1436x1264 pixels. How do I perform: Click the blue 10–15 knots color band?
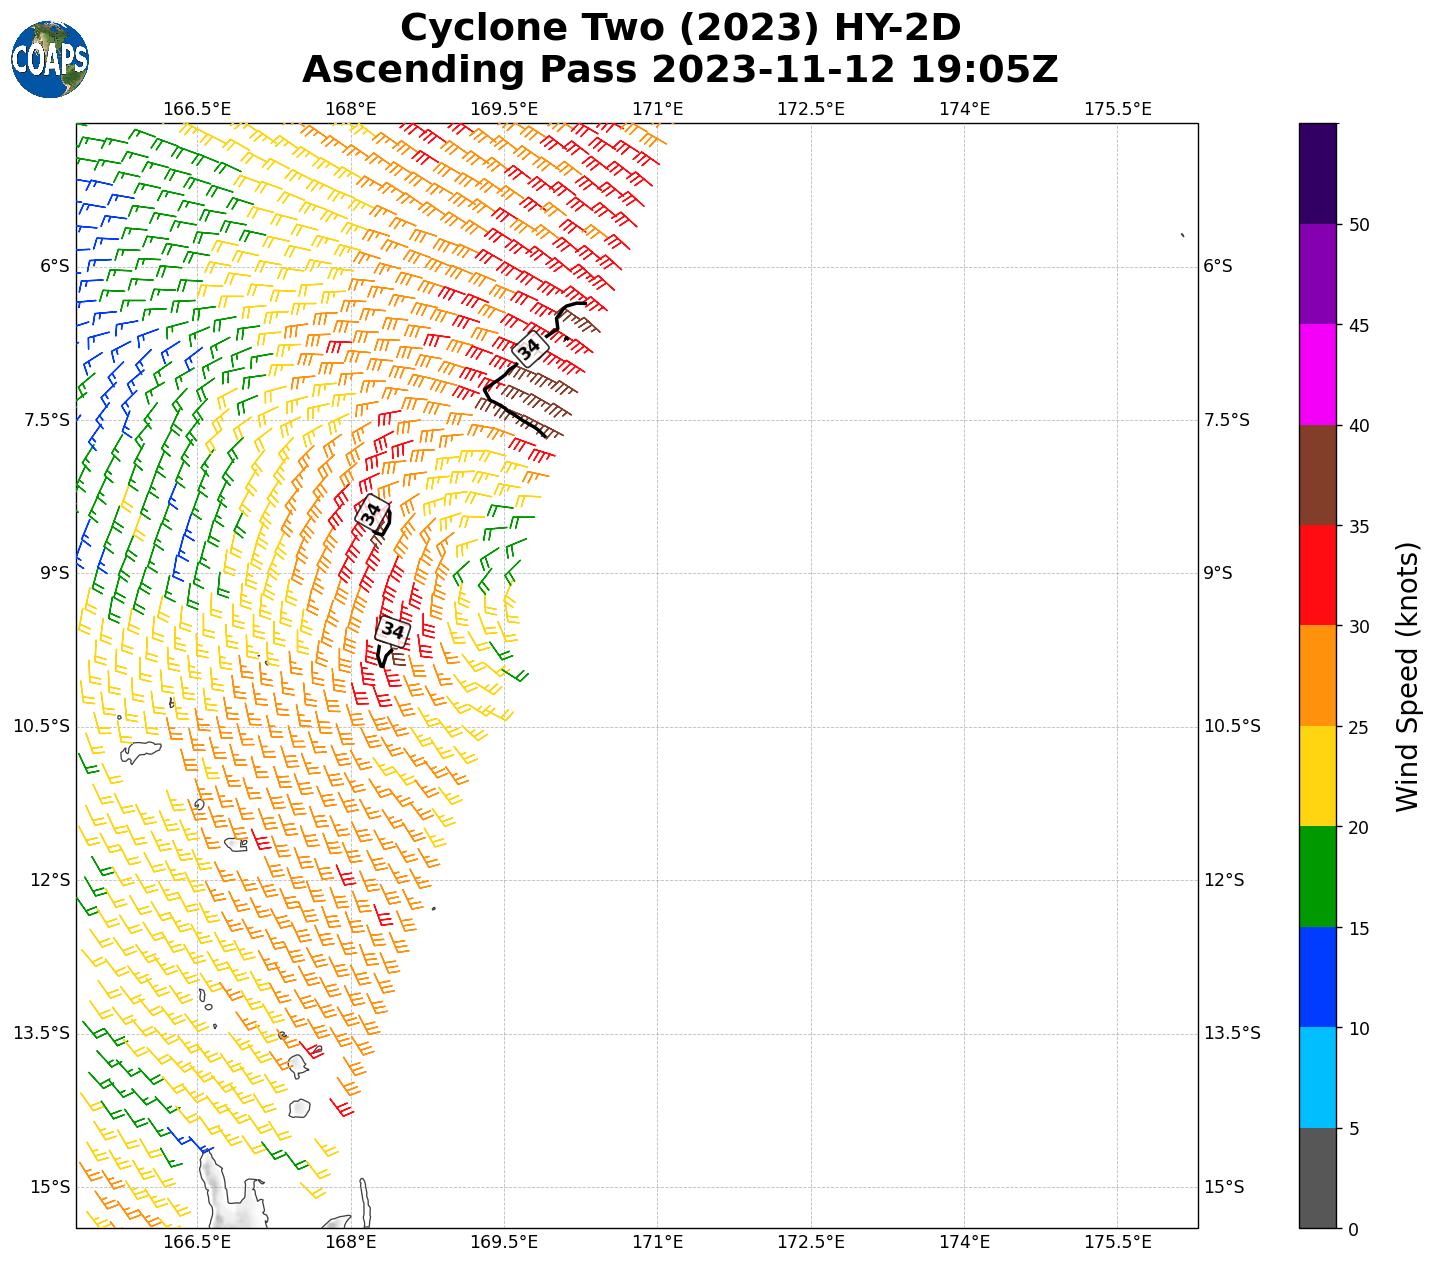point(1317,977)
